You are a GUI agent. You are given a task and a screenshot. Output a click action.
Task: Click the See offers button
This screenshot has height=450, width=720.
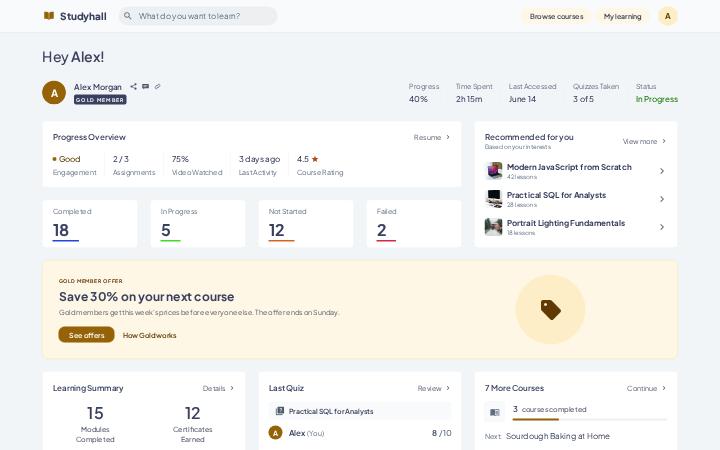(x=86, y=335)
